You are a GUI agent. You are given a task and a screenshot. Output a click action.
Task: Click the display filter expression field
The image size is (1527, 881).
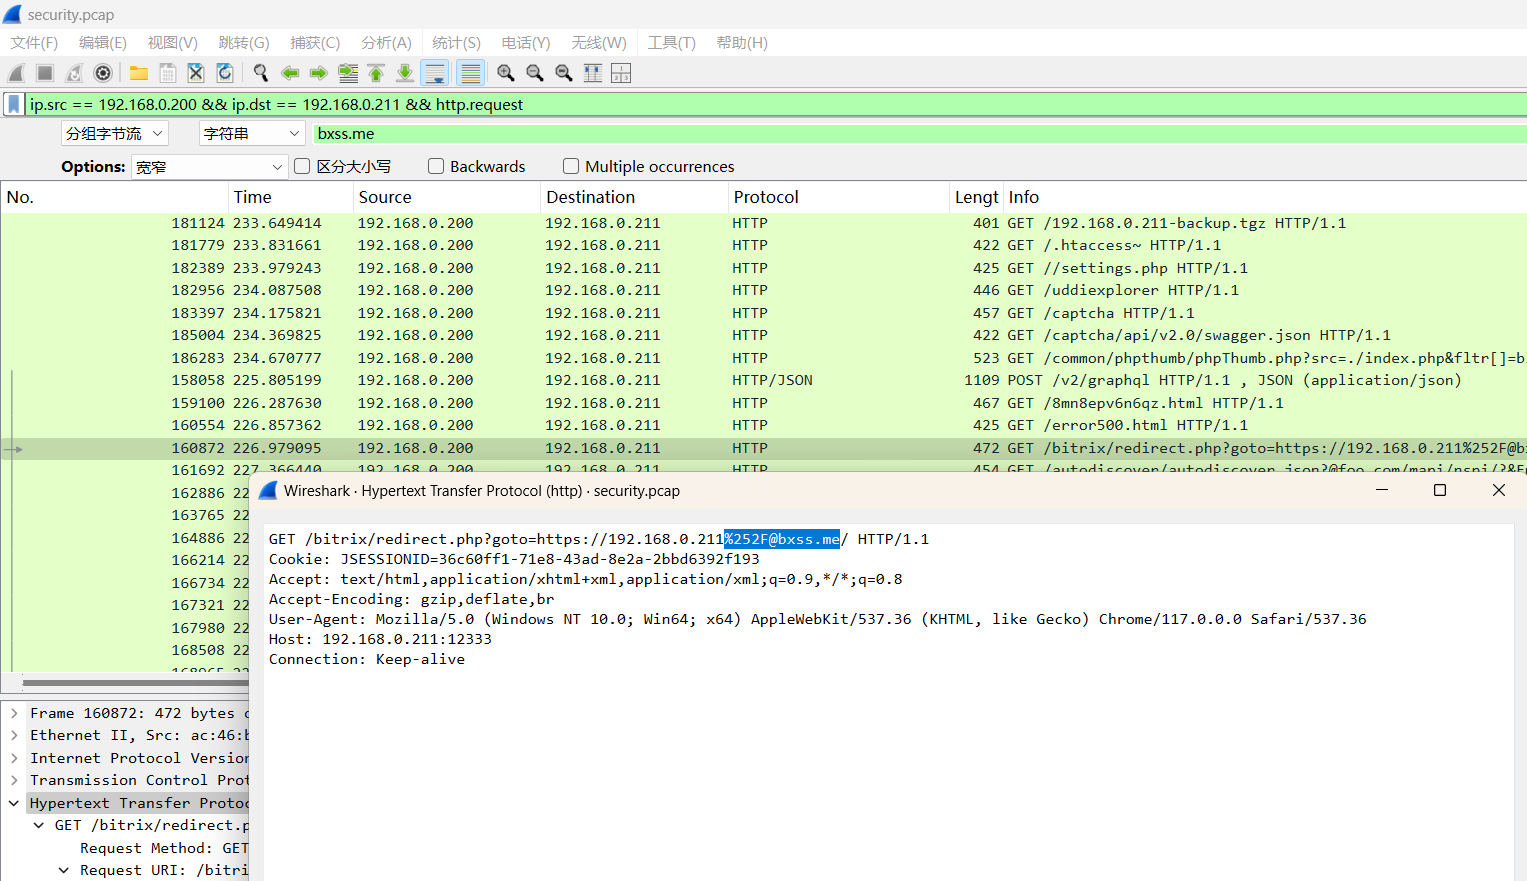click(x=776, y=104)
